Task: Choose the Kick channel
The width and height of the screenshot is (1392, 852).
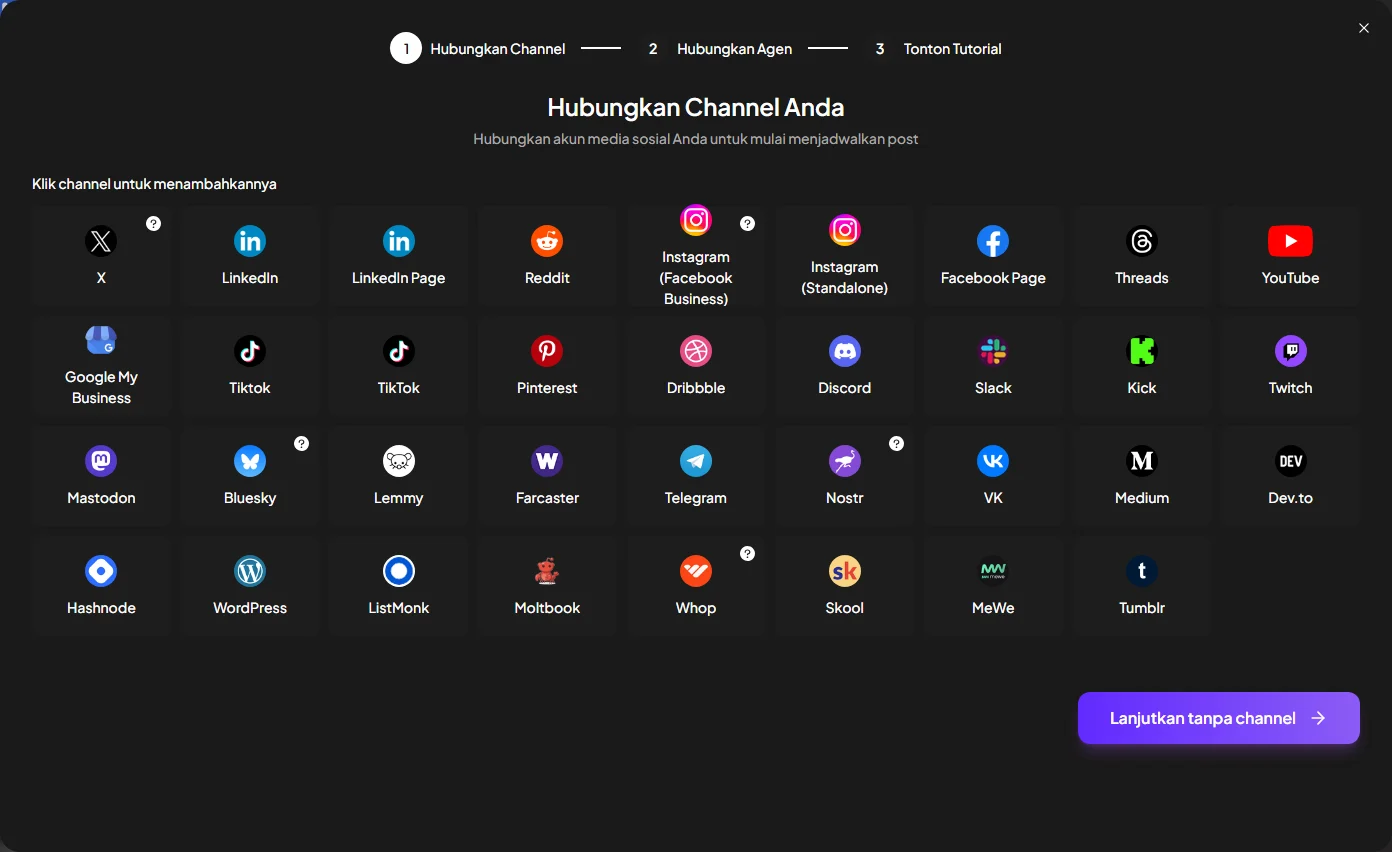Action: point(1142,366)
